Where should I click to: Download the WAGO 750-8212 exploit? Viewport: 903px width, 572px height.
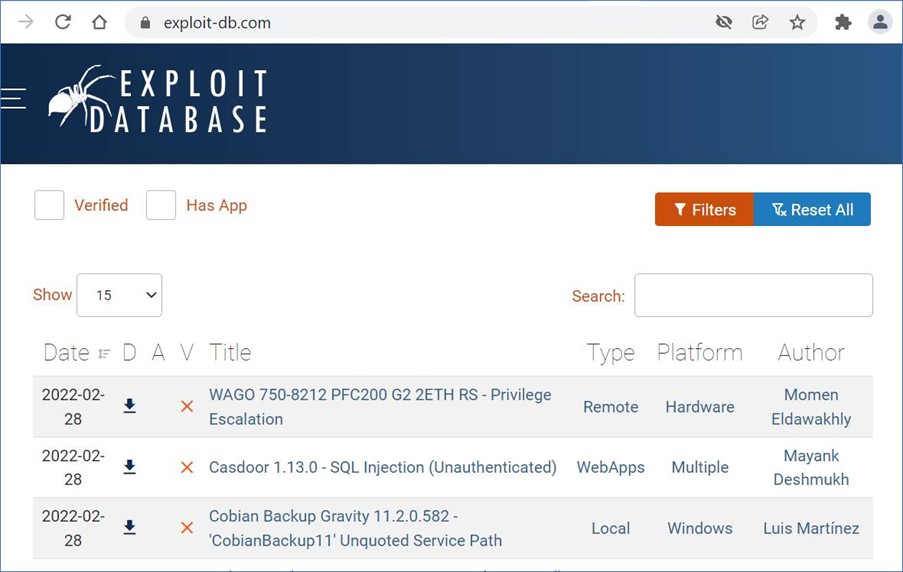click(x=129, y=406)
